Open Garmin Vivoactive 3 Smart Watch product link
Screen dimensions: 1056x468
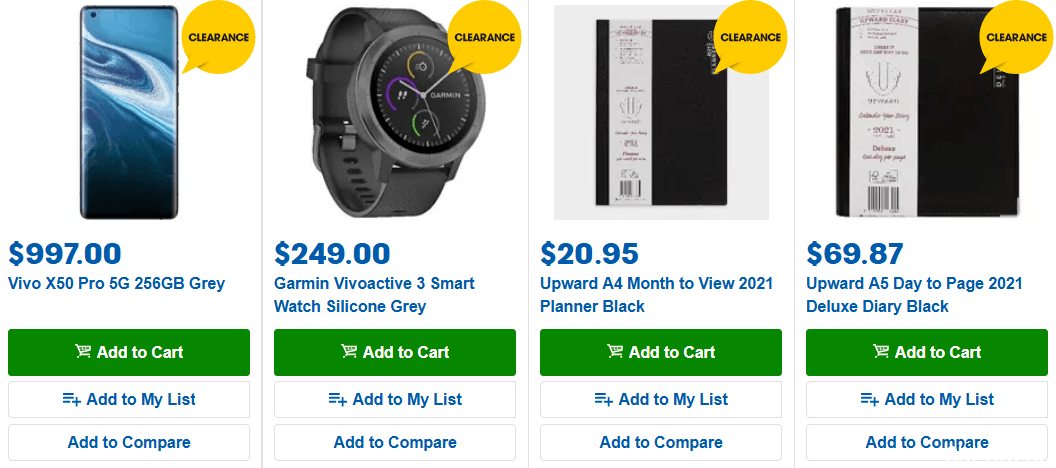point(374,295)
